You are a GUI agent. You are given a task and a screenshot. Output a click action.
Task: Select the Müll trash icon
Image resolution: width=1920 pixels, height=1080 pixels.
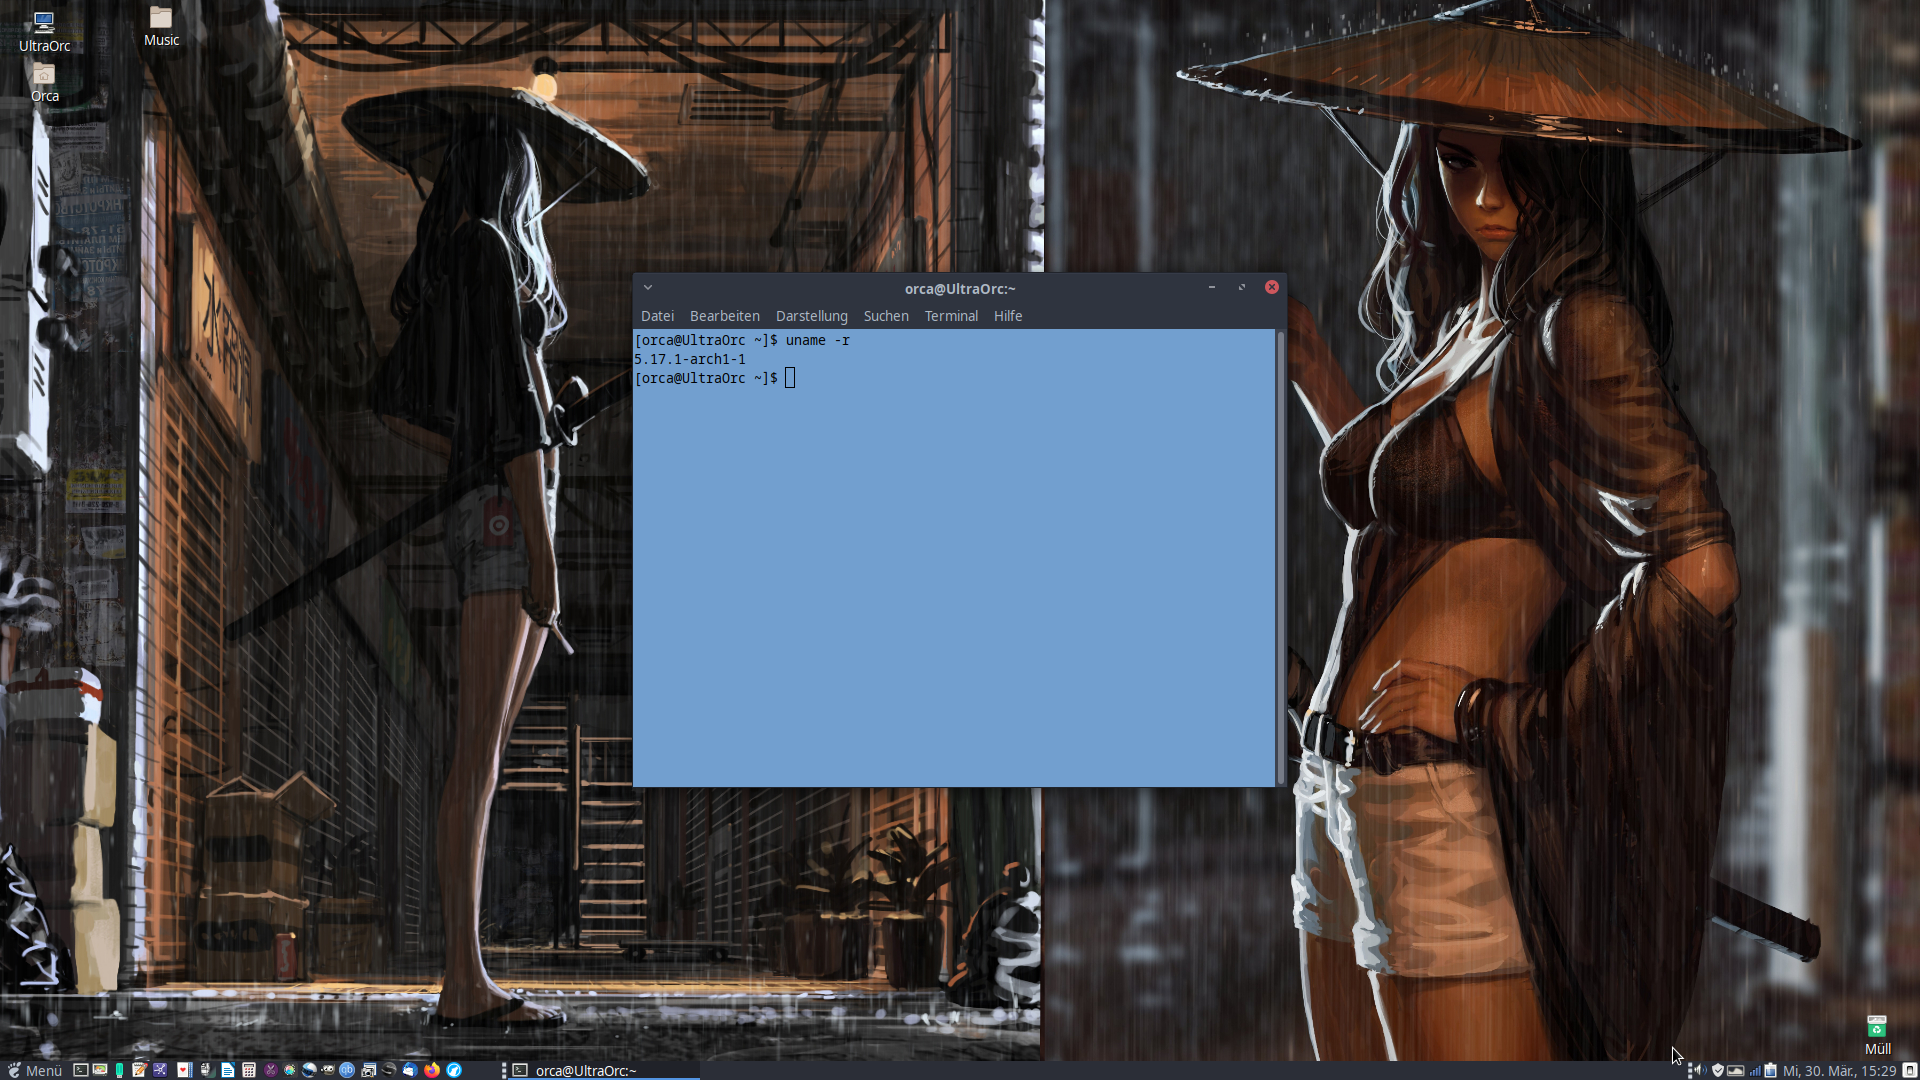coord(1877,1036)
